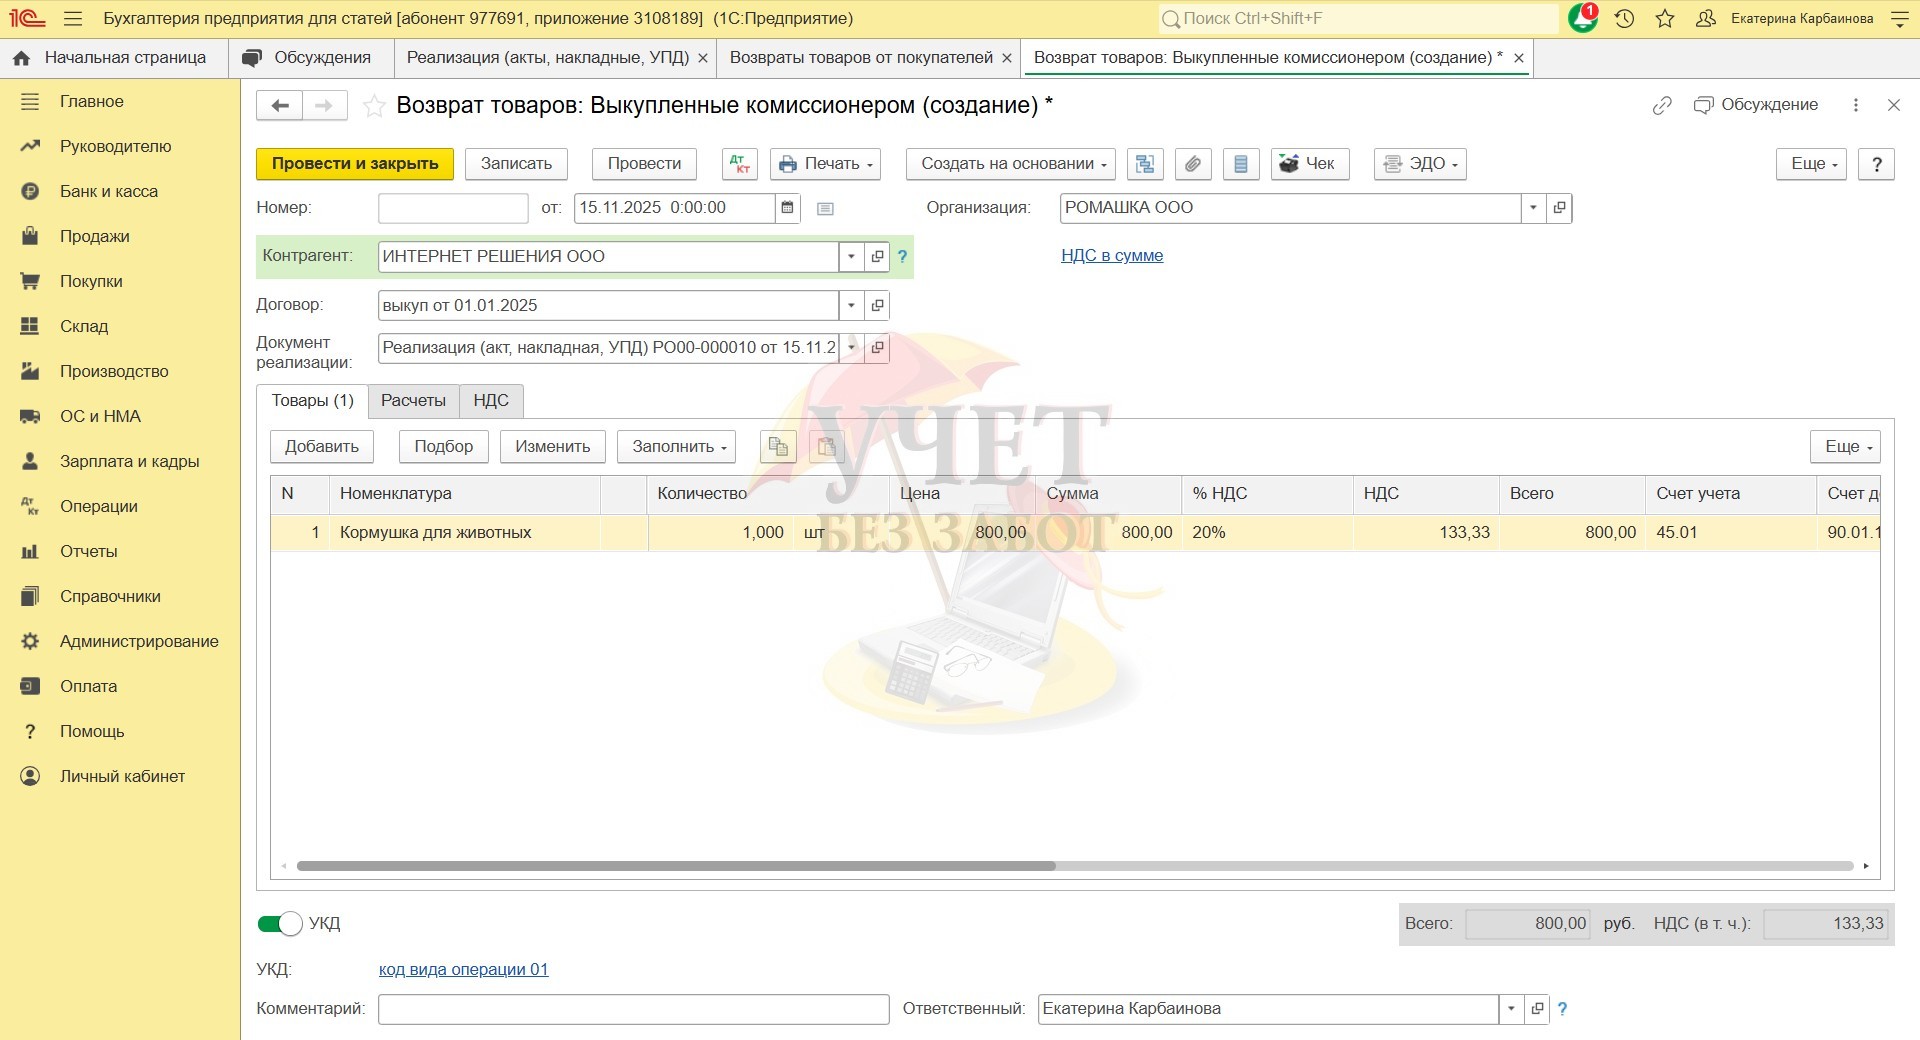Click the copy rows icon in table toolbar
Image resolution: width=1920 pixels, height=1040 pixels.
(778, 447)
